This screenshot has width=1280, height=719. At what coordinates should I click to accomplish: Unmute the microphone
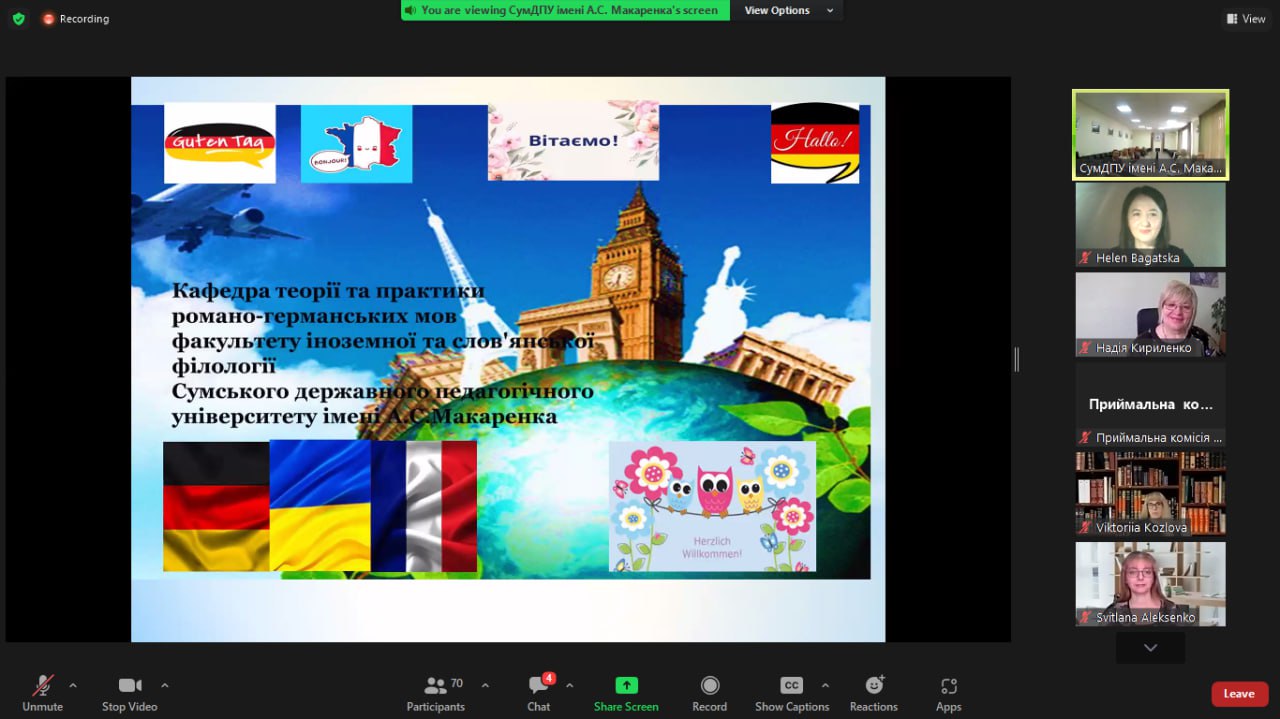42,693
